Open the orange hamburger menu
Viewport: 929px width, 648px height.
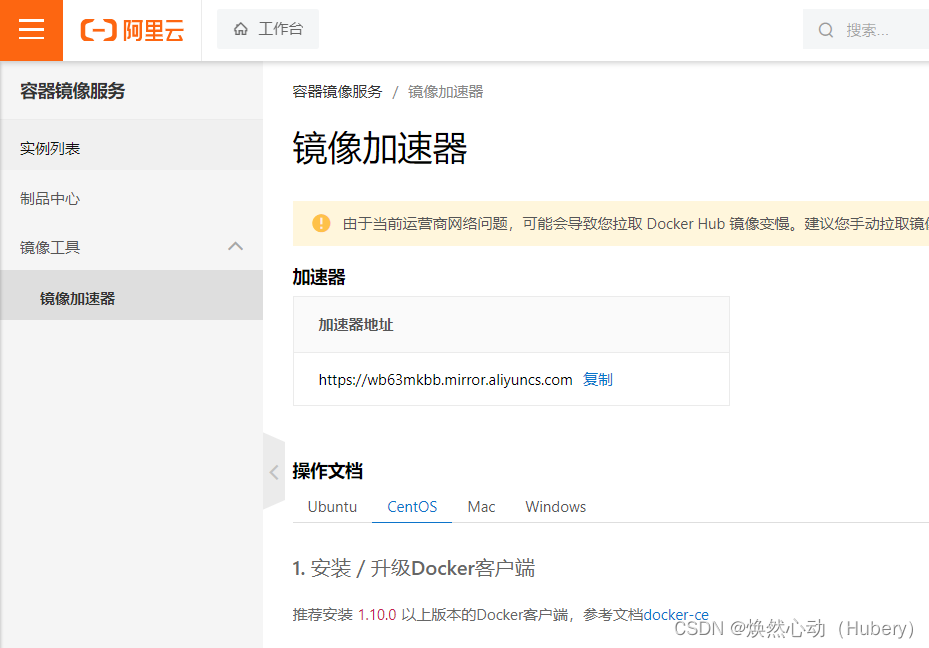(x=31, y=30)
